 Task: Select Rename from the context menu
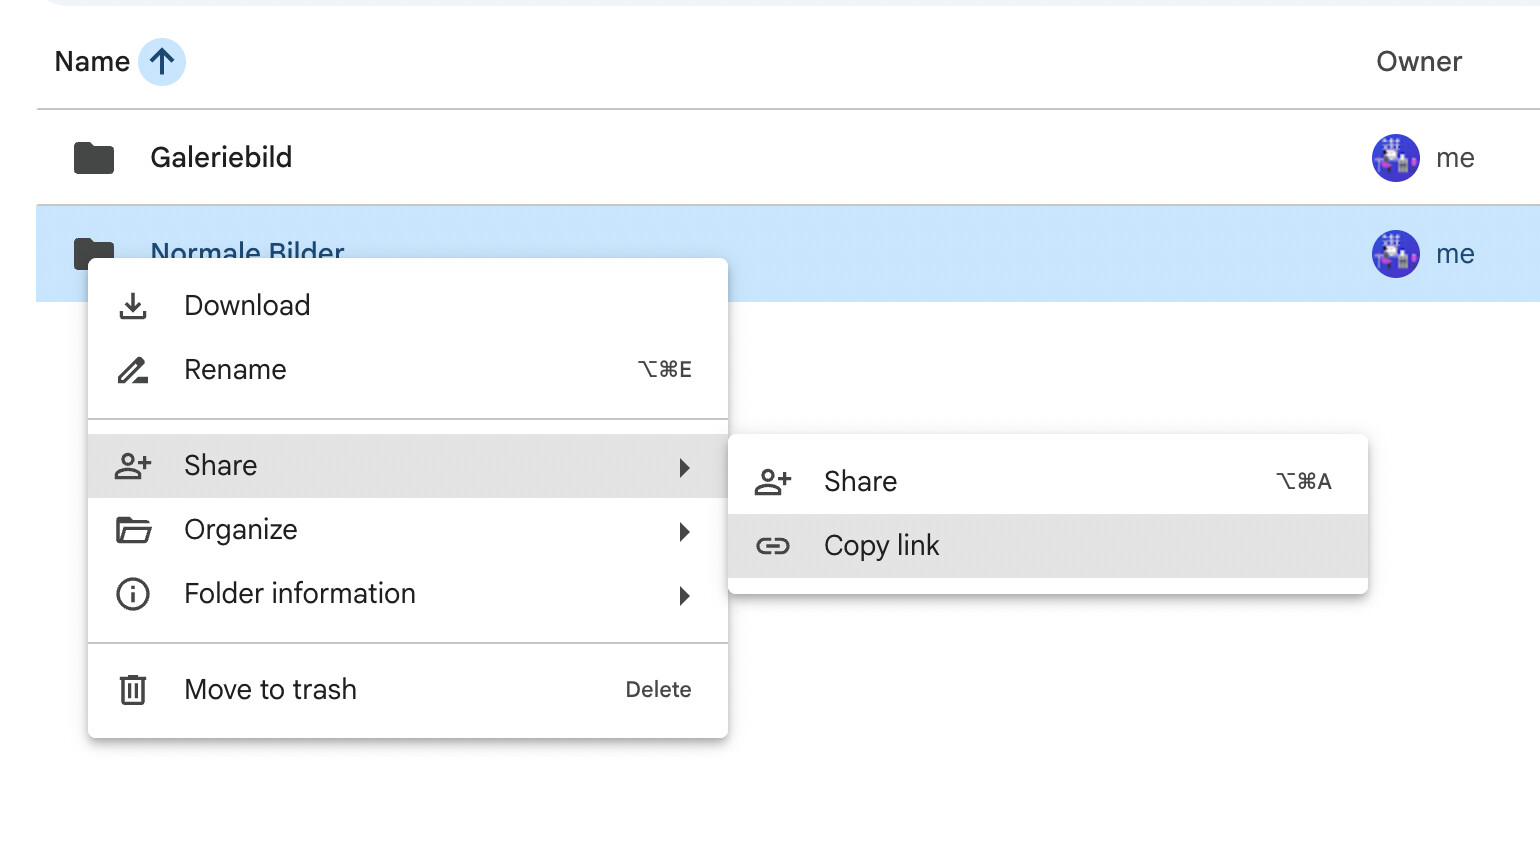click(235, 370)
